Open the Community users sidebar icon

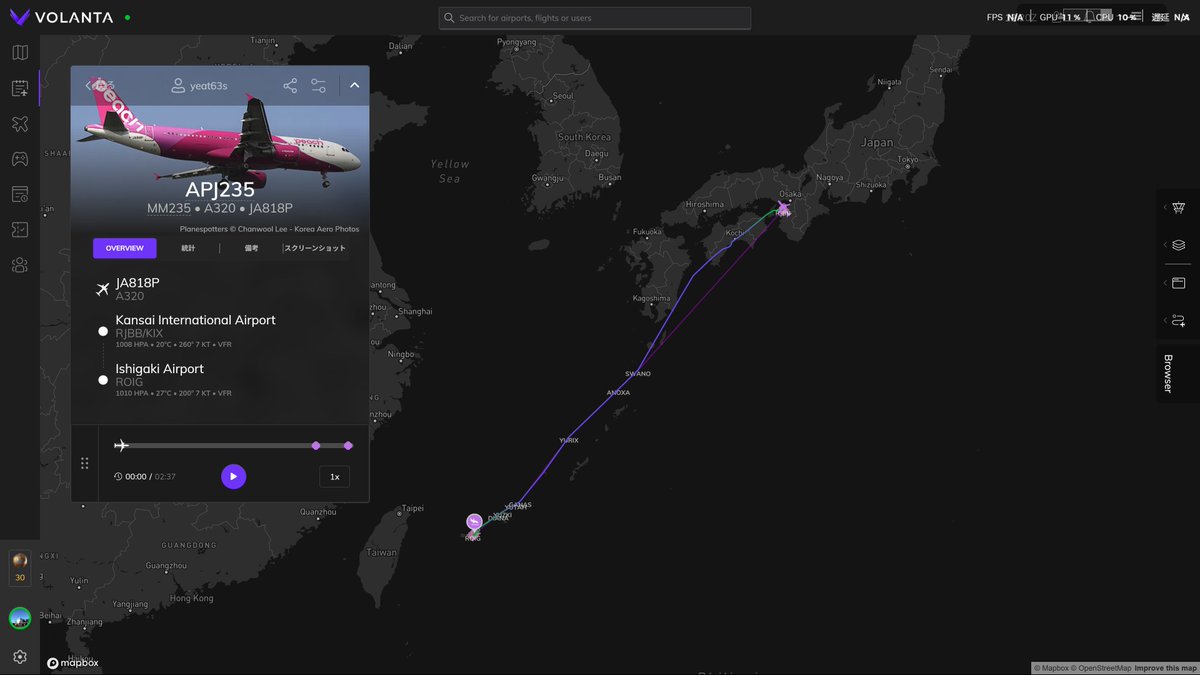tap(20, 265)
